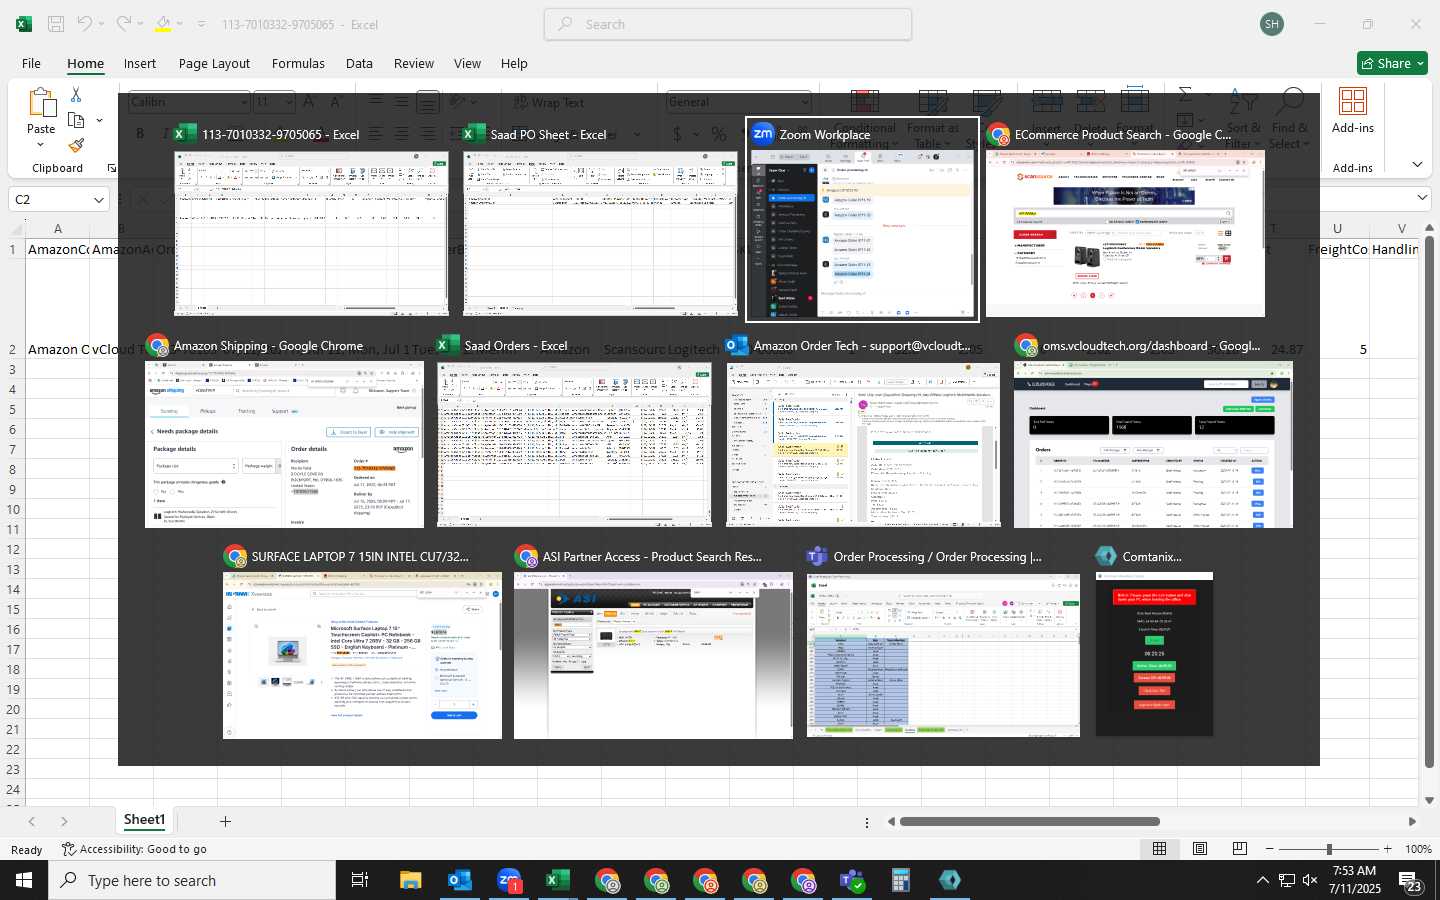The image size is (1440, 900).
Task: Switch to the Comtanix window thumbnail
Action: pos(1154,654)
